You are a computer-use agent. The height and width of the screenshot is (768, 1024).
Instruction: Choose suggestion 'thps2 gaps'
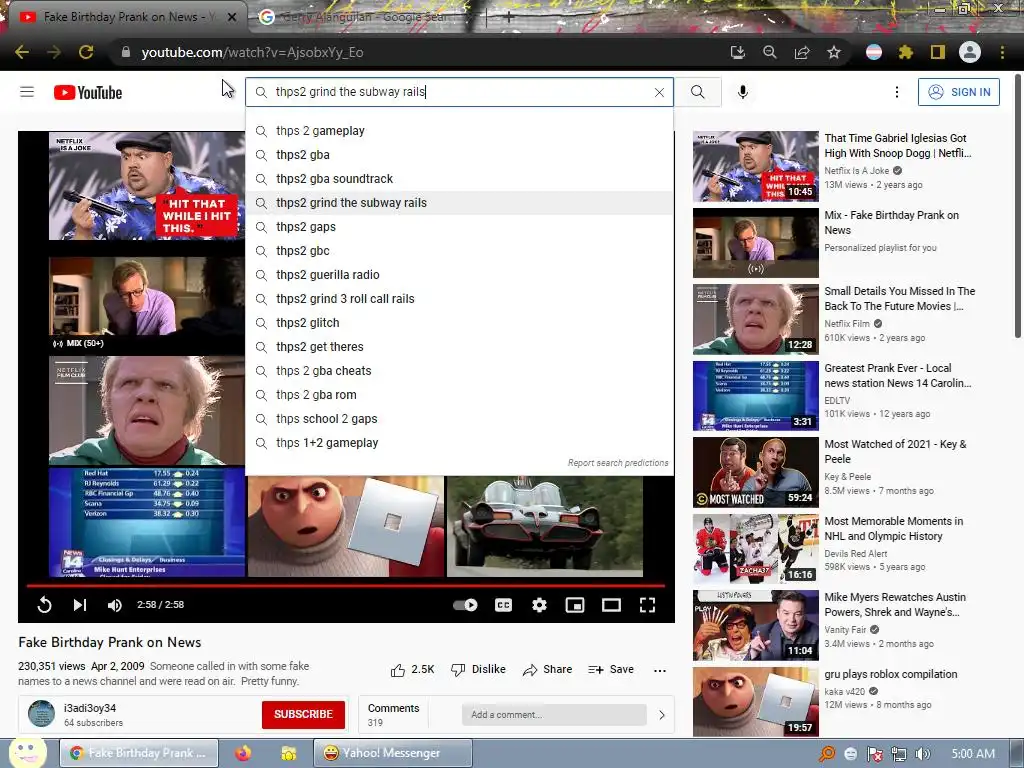tap(460, 227)
